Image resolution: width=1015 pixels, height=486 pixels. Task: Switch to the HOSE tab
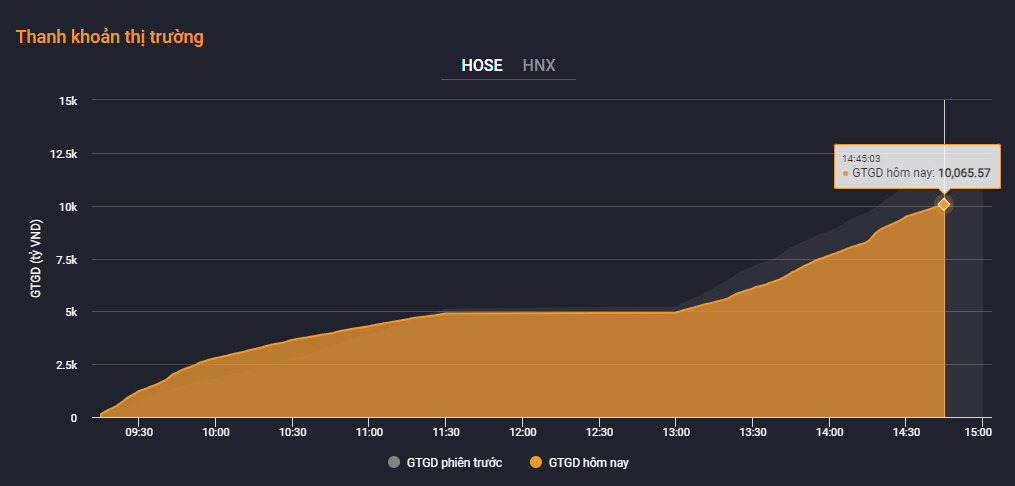tap(481, 66)
